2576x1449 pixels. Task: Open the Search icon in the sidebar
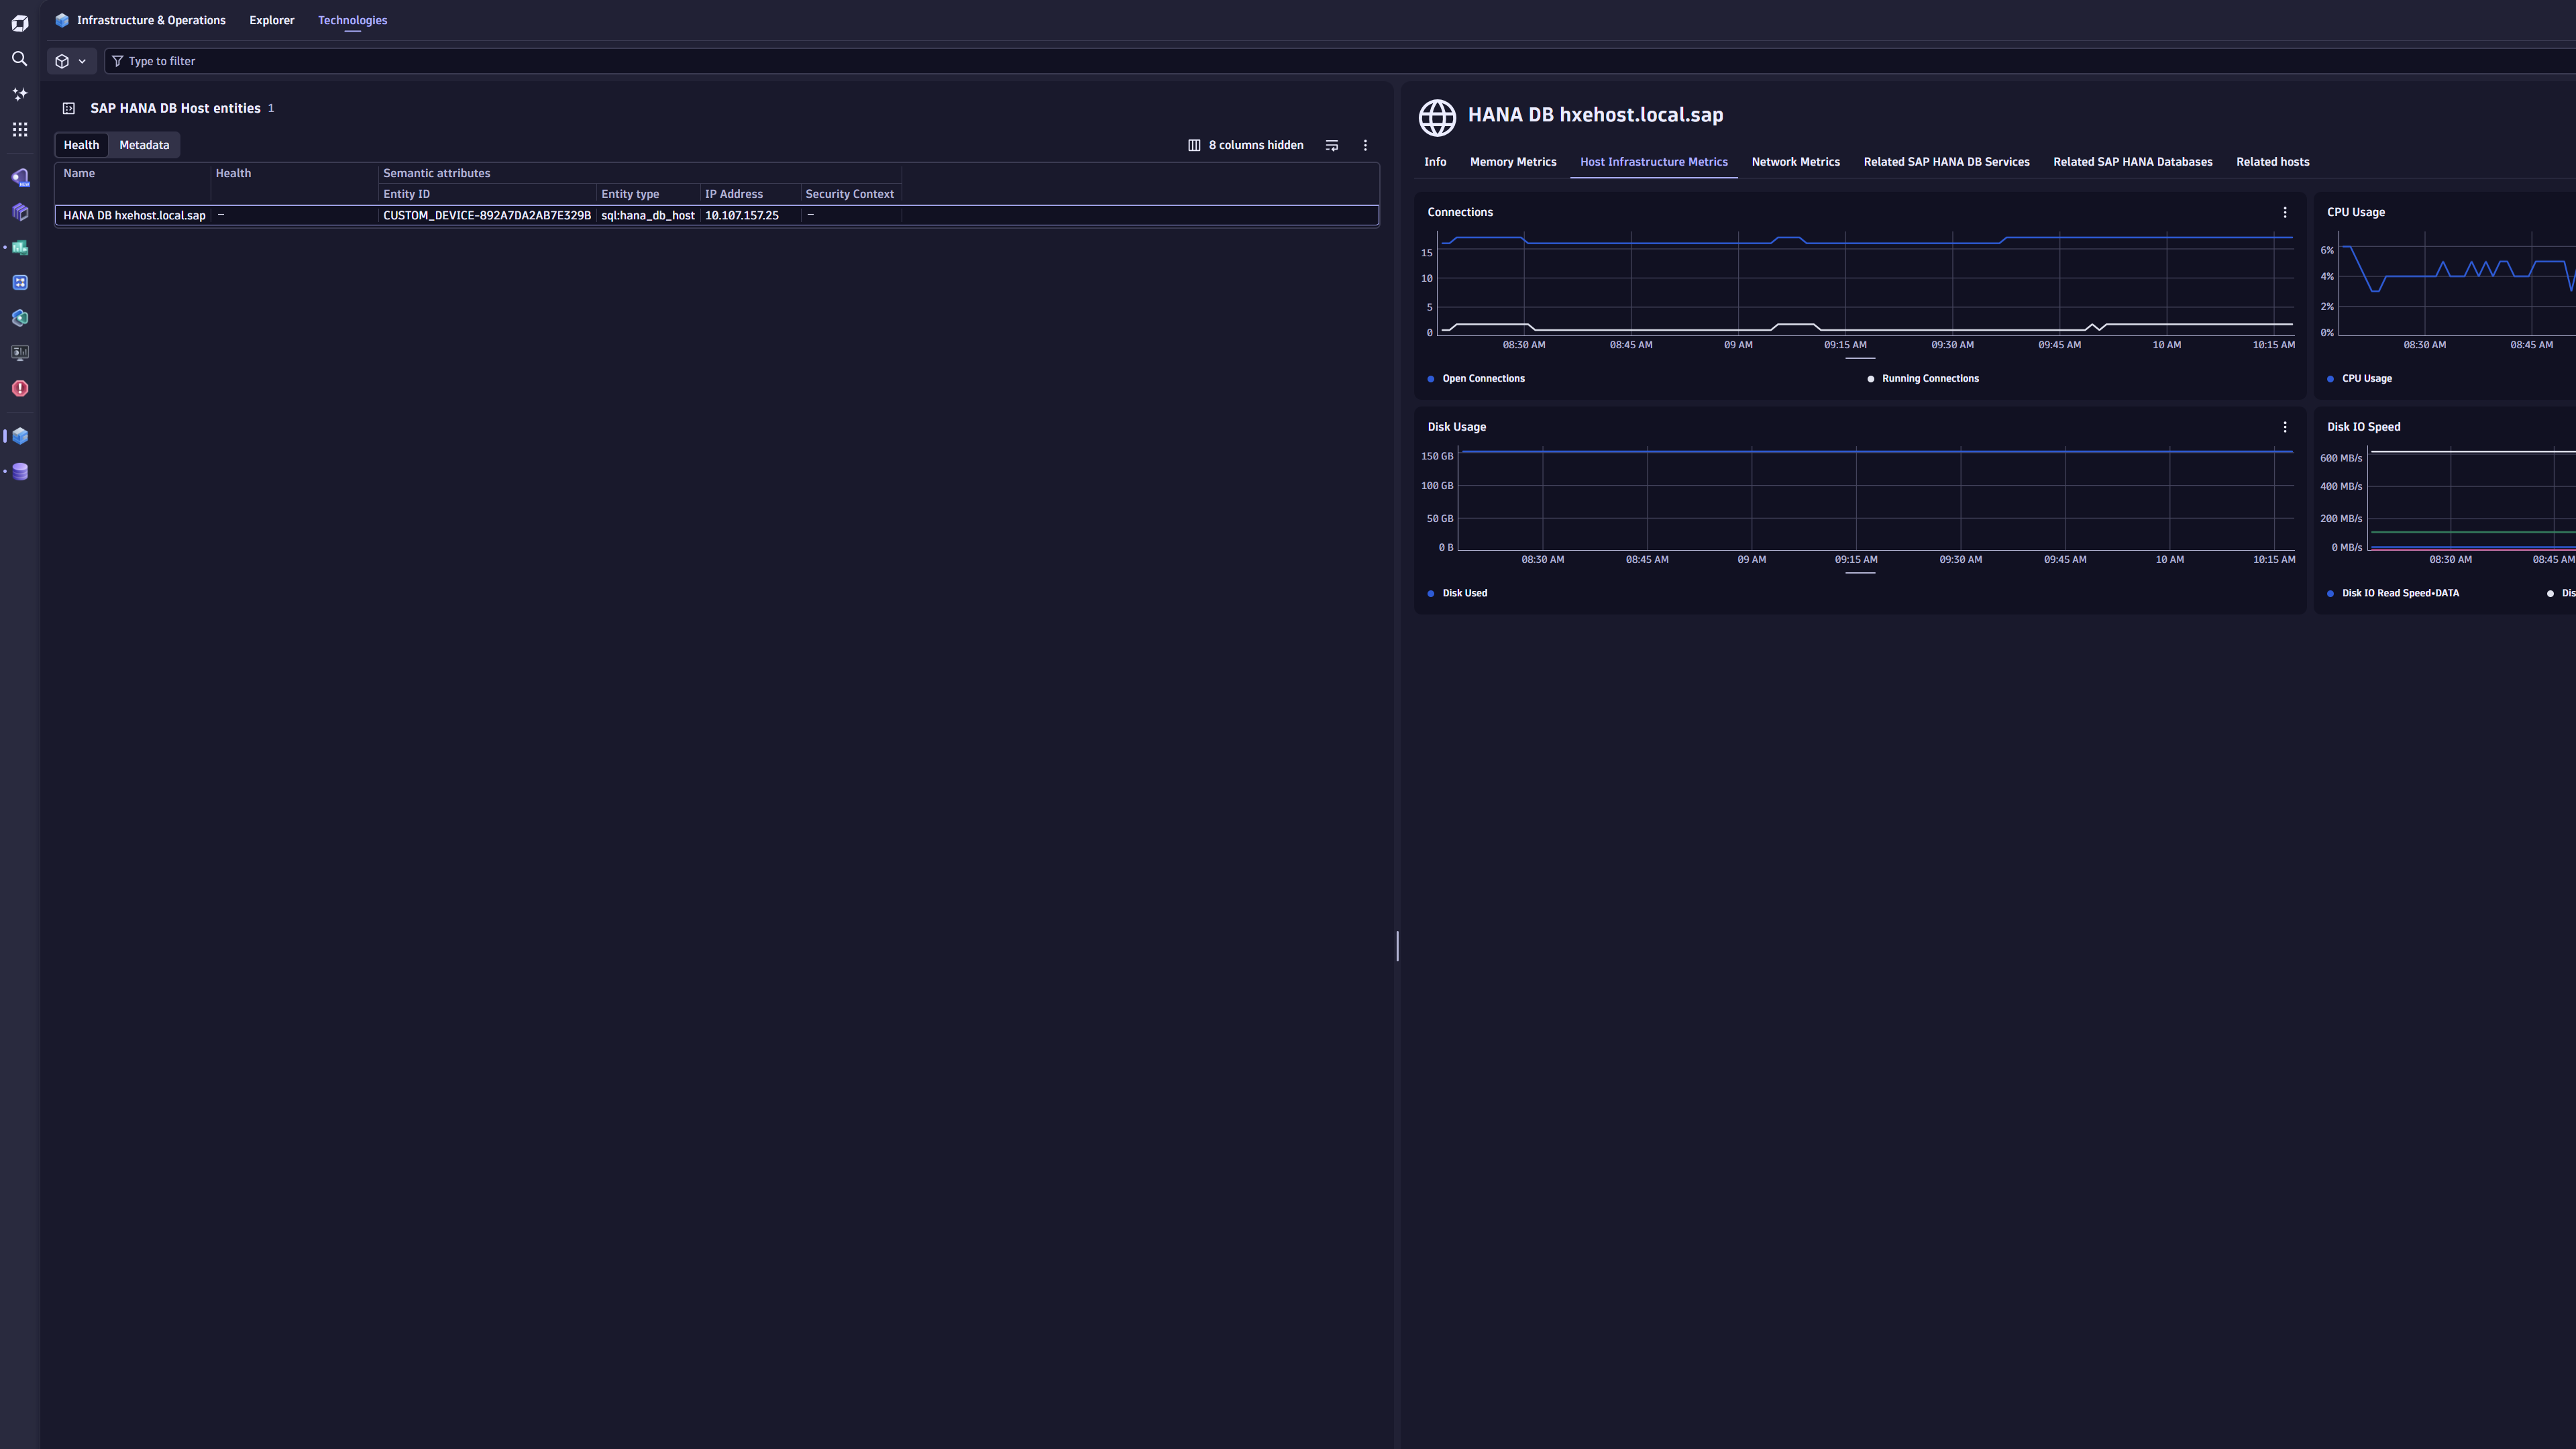(19, 59)
